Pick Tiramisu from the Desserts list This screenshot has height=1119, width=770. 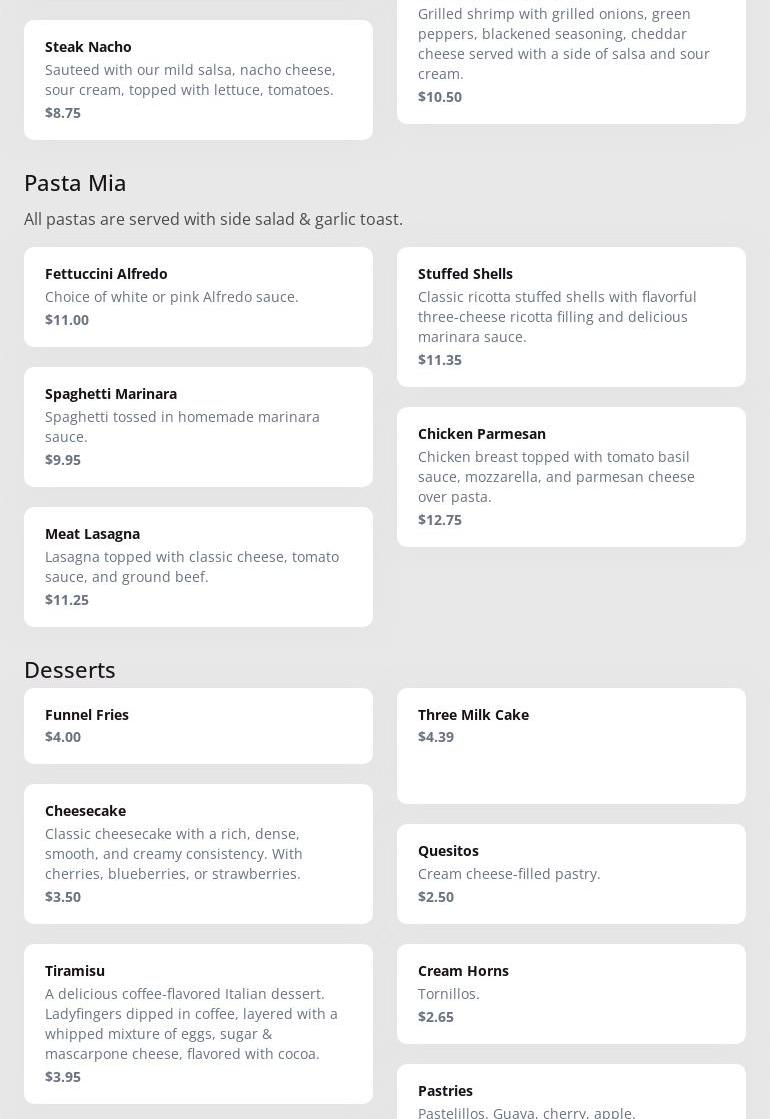point(198,1023)
